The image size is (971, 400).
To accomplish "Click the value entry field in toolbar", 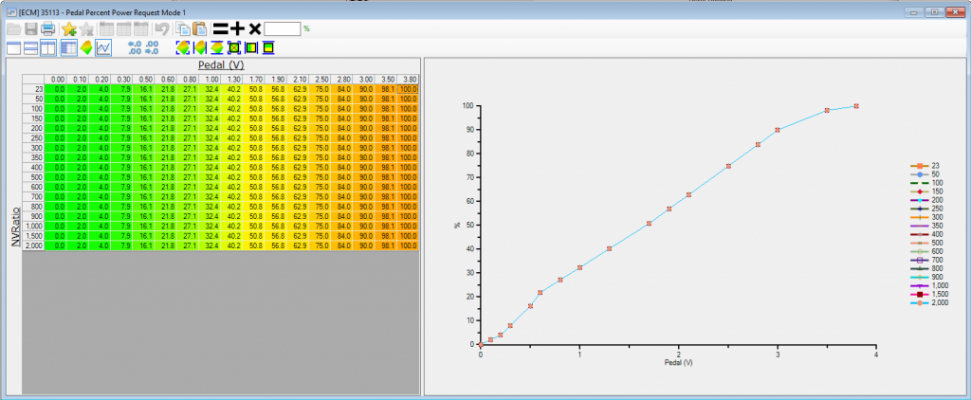I will point(282,28).
